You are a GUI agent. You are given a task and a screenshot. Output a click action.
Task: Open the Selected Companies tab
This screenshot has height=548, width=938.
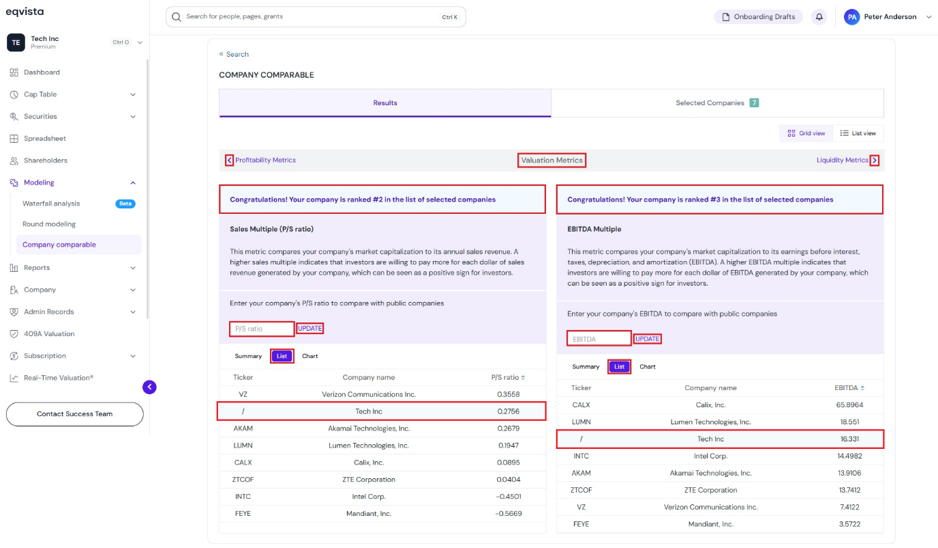[x=717, y=103]
